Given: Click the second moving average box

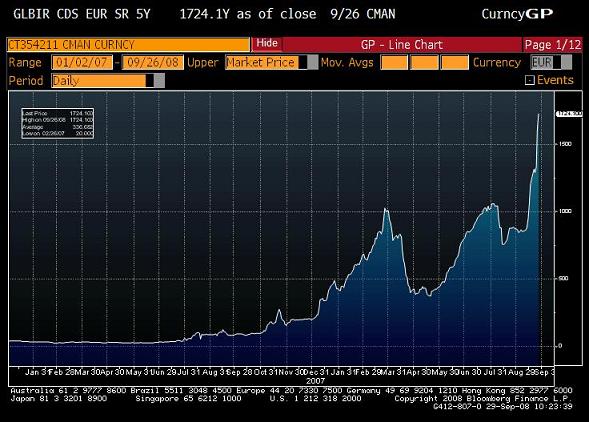Looking at the screenshot, I should click(424, 62).
